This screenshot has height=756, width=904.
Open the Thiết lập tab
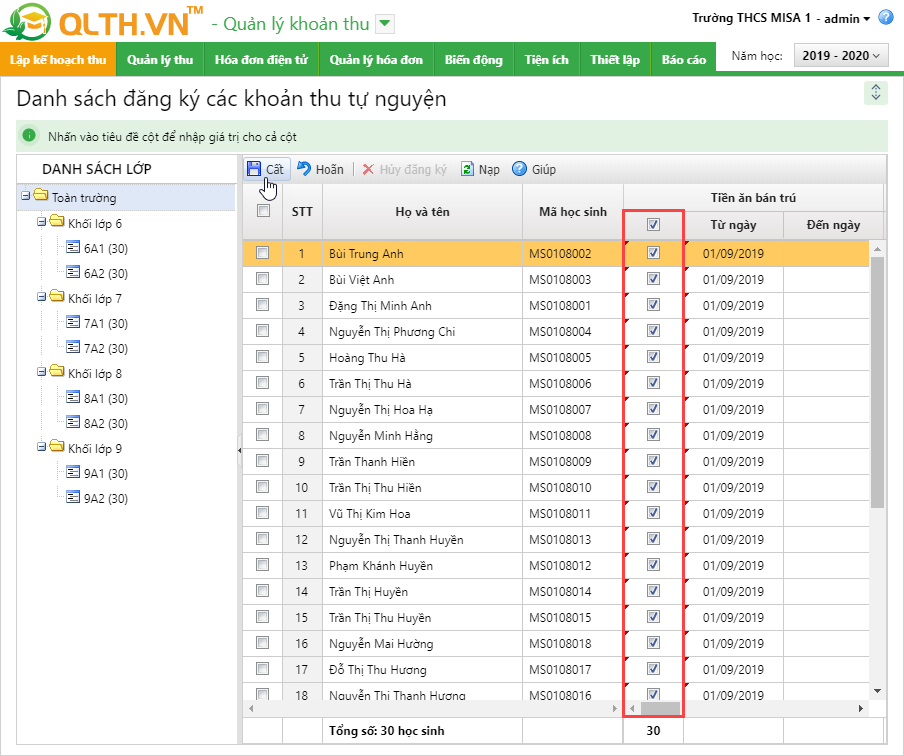pyautogui.click(x=615, y=59)
